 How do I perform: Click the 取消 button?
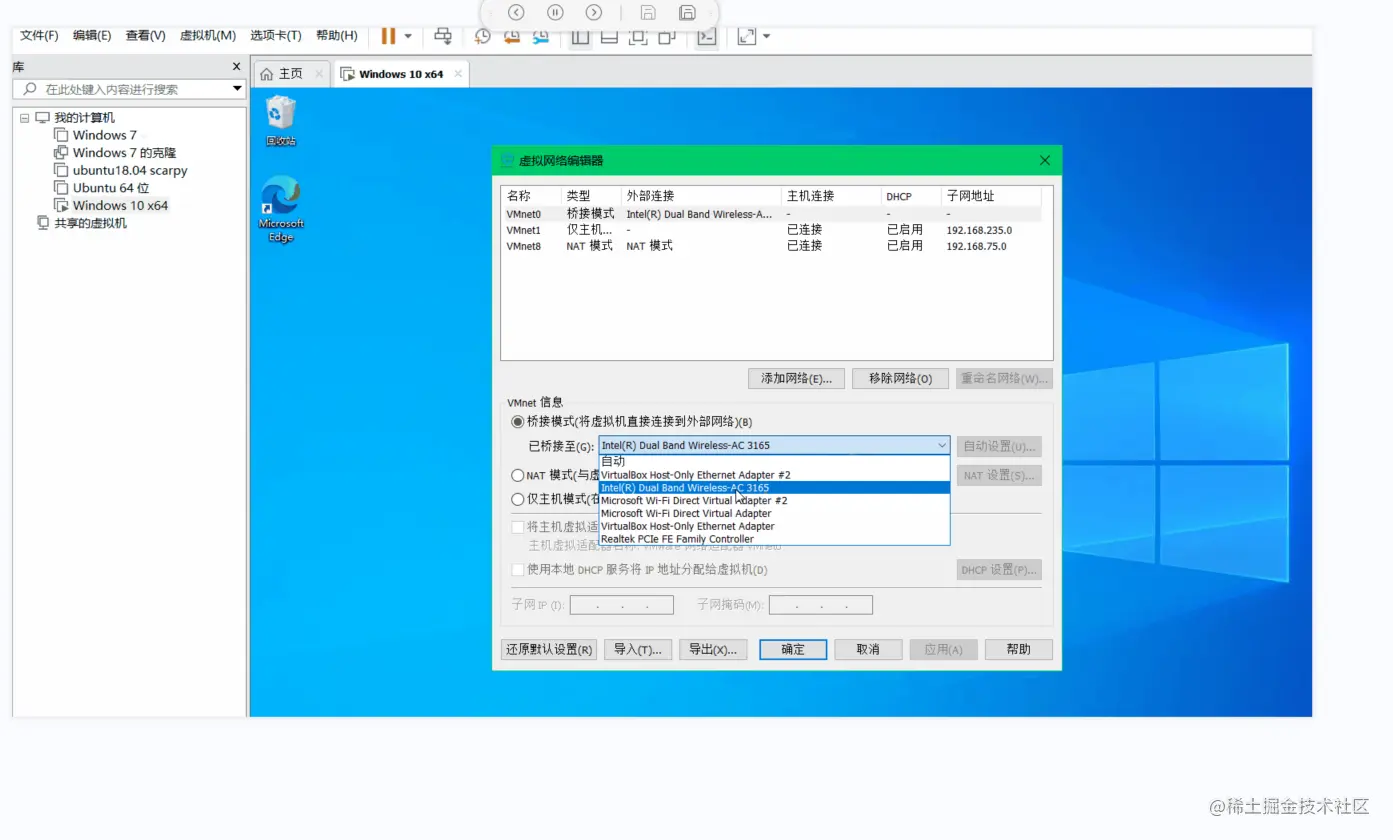[x=868, y=650]
